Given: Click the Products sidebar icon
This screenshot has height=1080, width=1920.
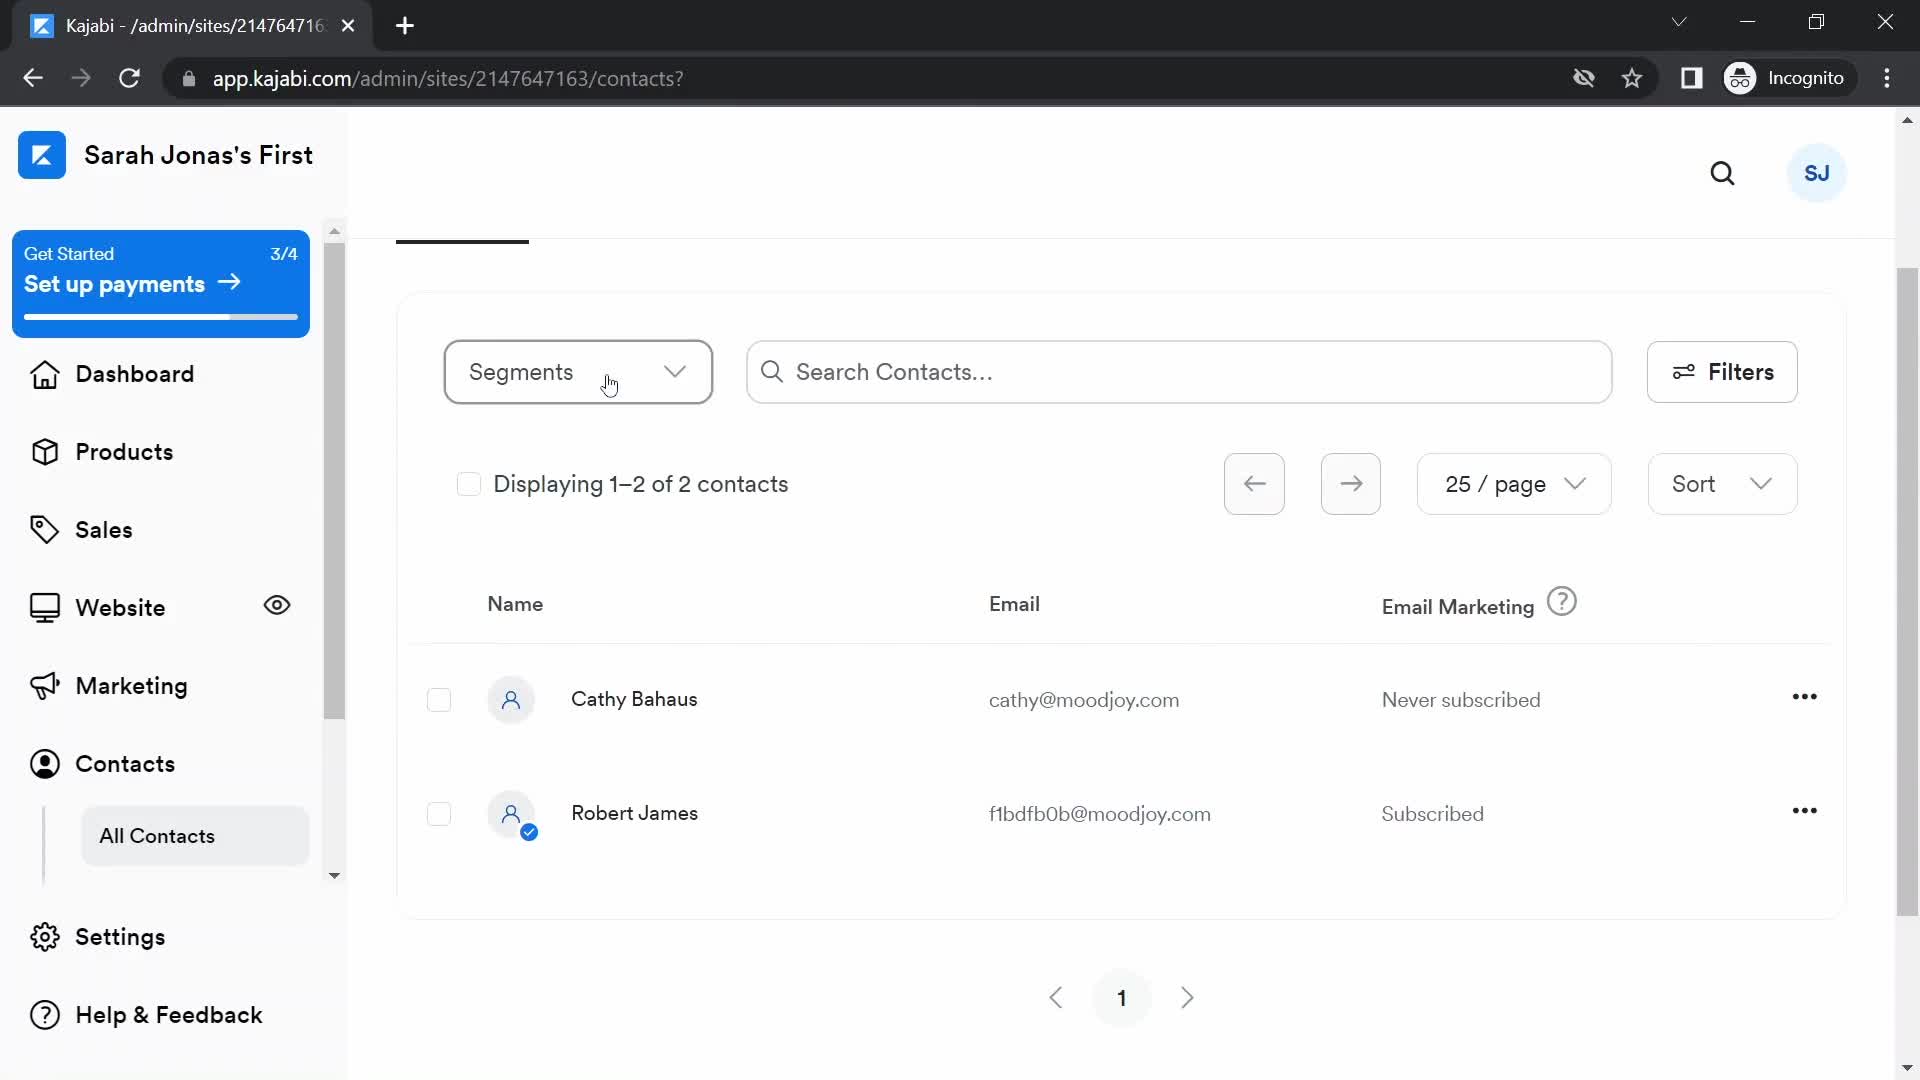Looking at the screenshot, I should tap(45, 451).
